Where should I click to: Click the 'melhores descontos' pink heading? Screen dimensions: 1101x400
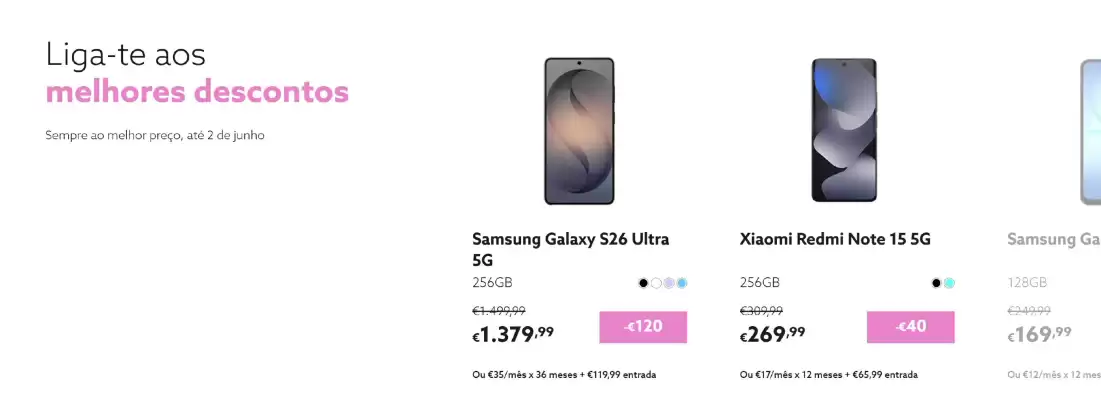(197, 92)
